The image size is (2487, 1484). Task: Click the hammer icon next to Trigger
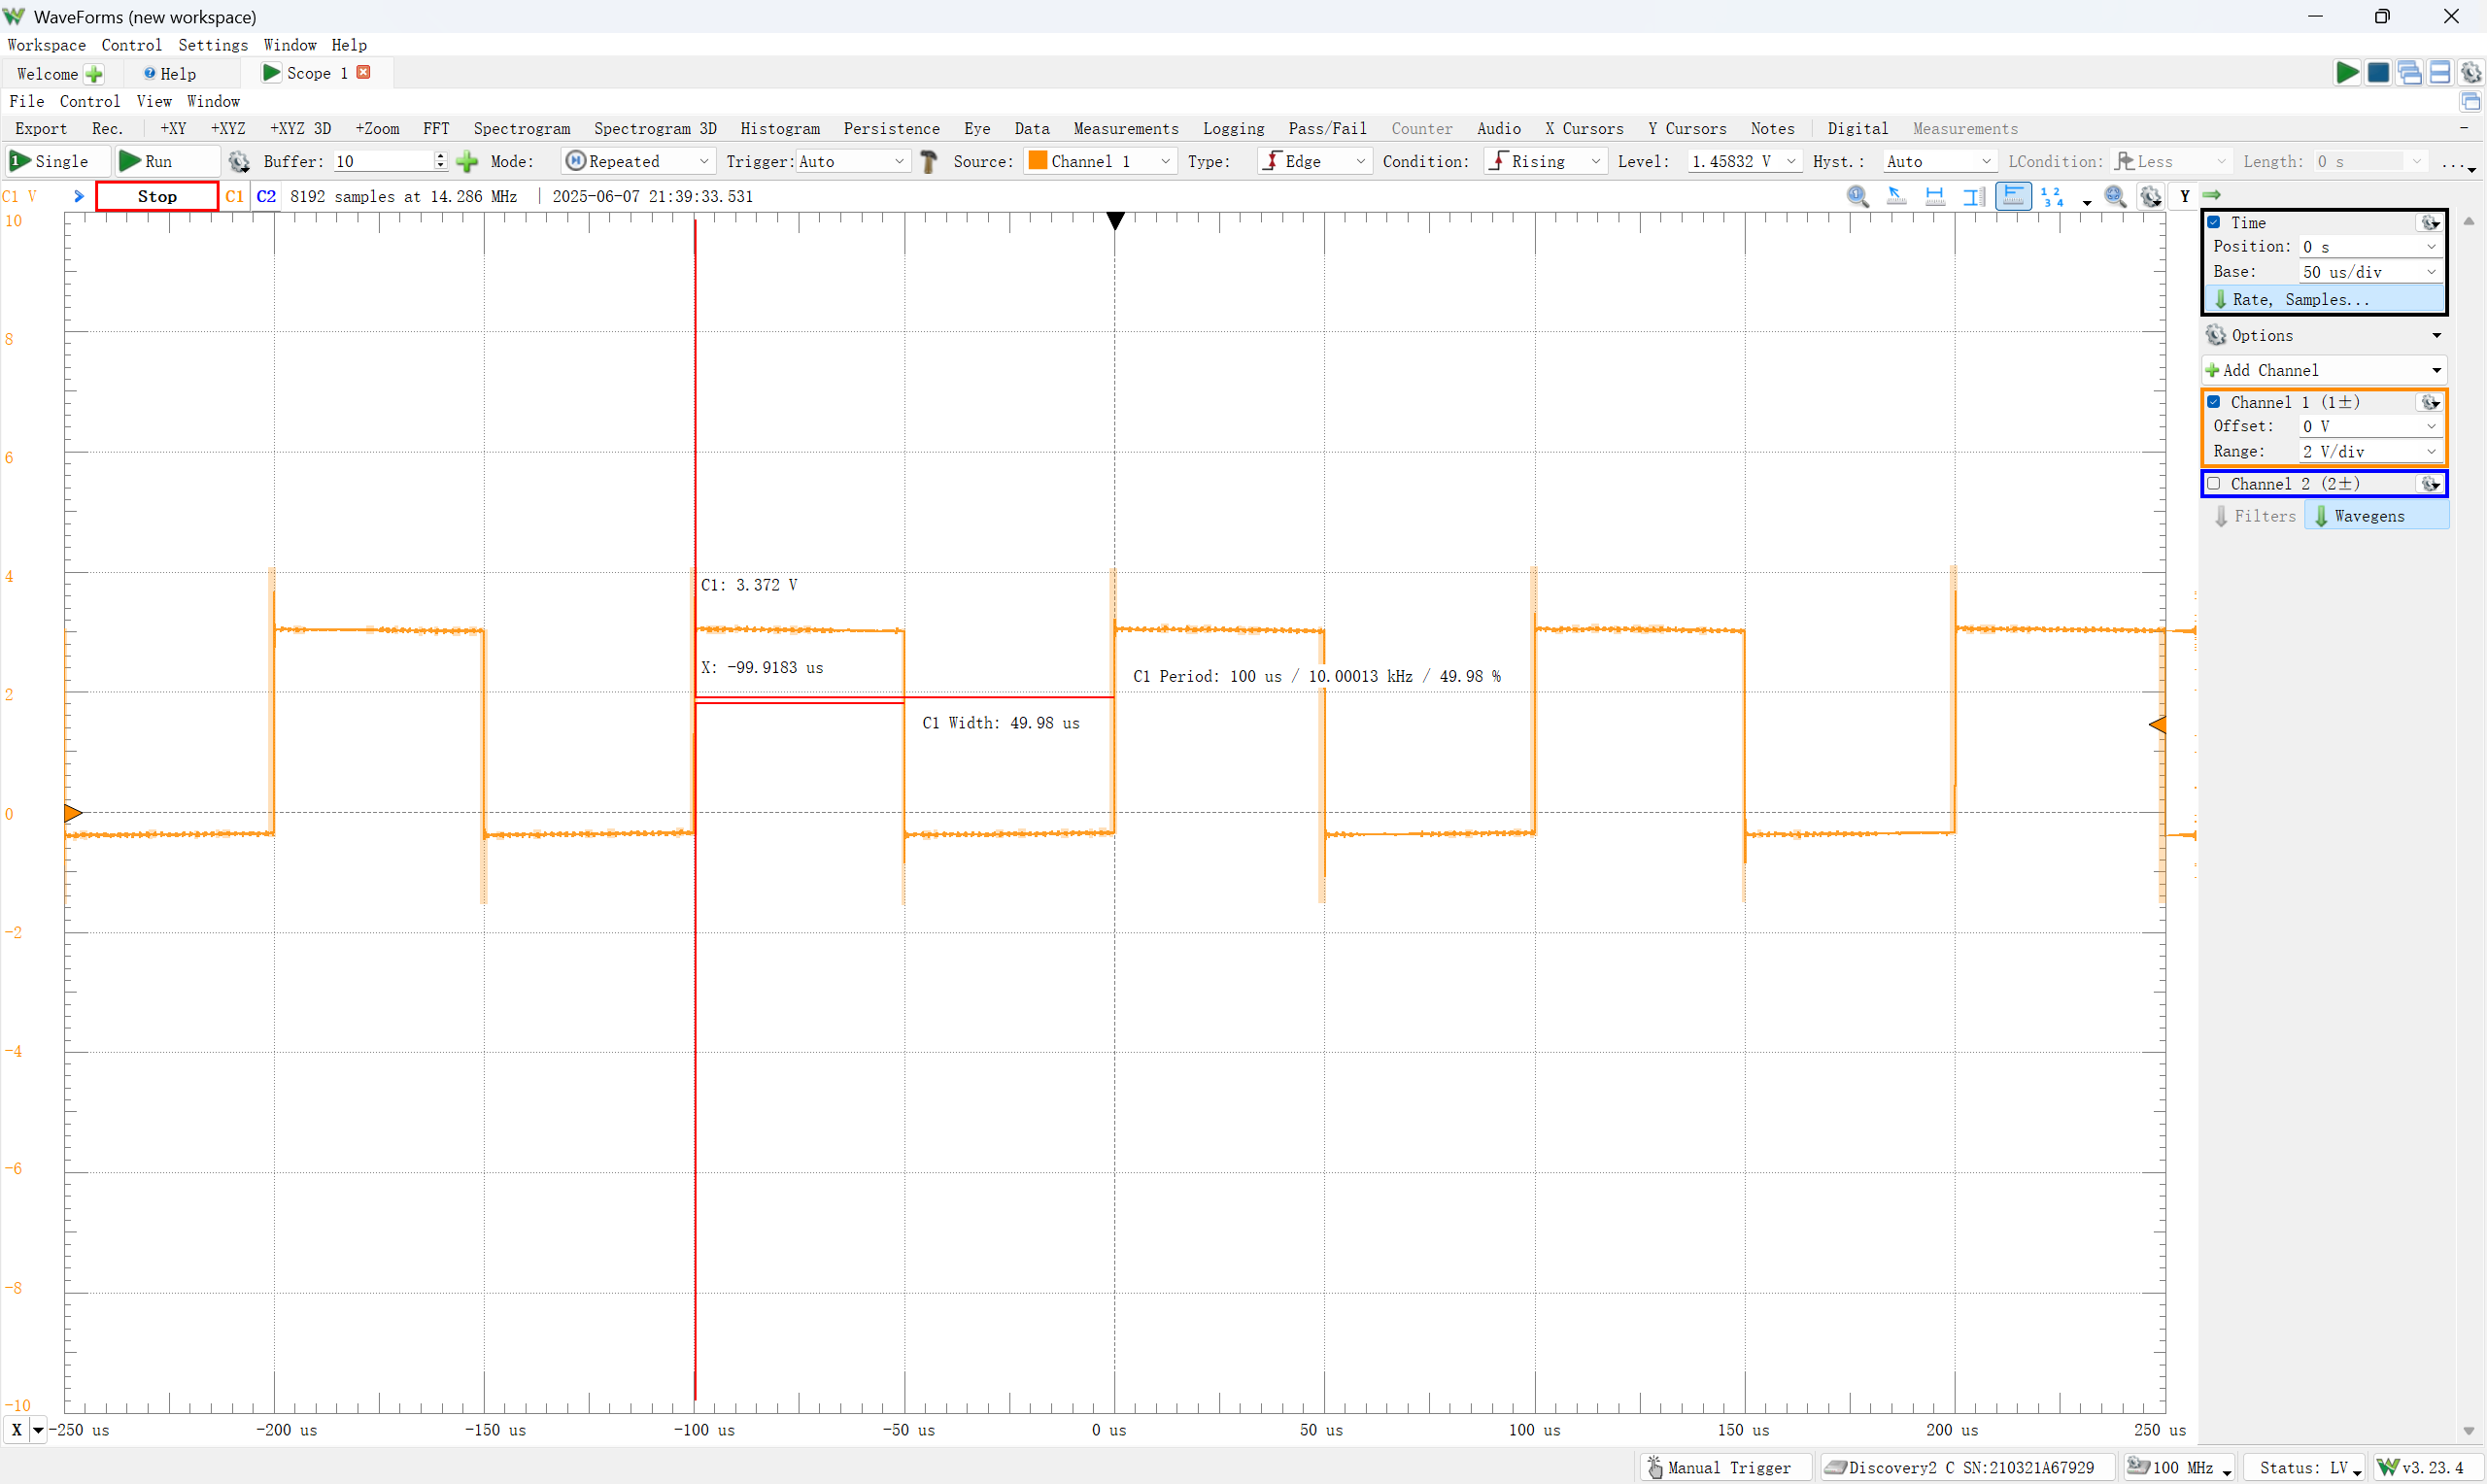coord(929,161)
